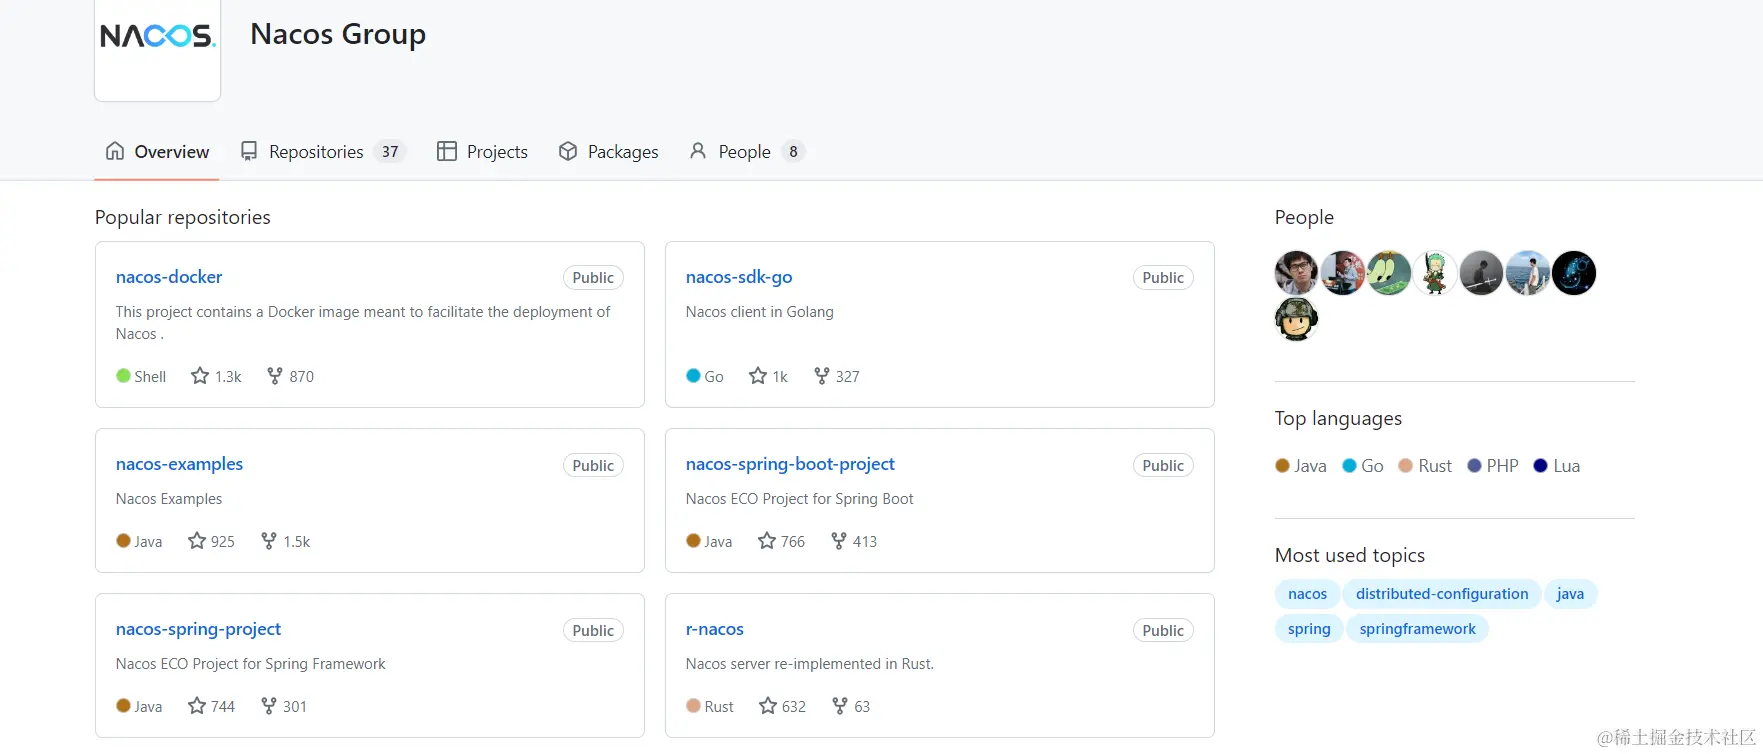Filter by Go in Top languages
This screenshot has width=1763, height=754.
pyautogui.click(x=1371, y=466)
